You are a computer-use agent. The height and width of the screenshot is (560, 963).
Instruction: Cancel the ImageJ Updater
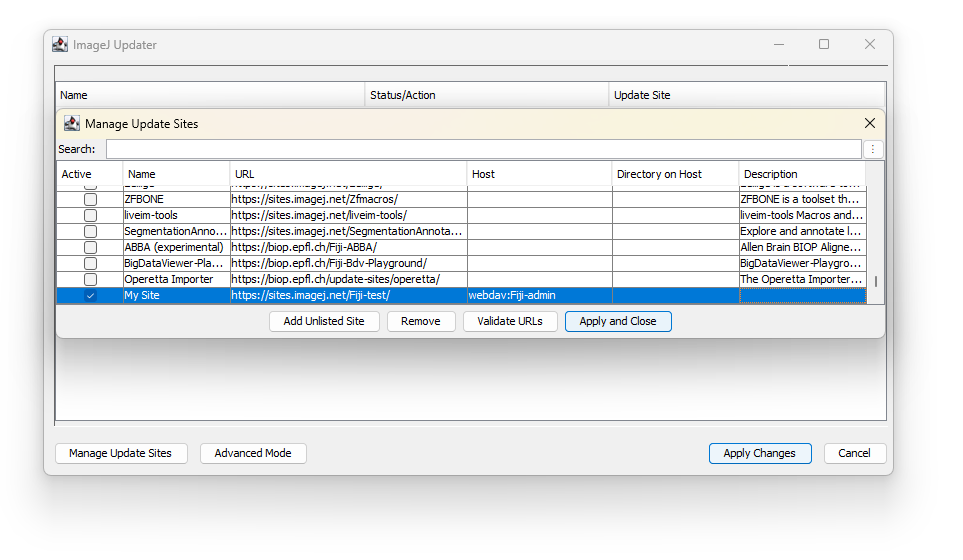[x=855, y=453]
